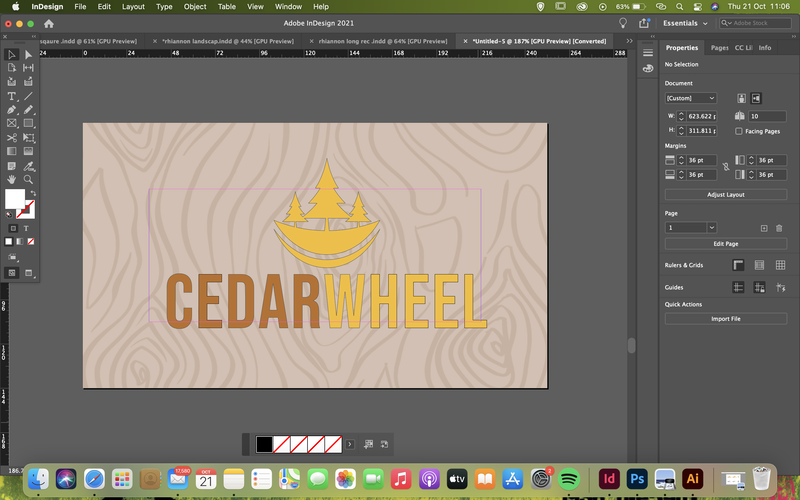The height and width of the screenshot is (500, 800).
Task: Select the Type tool
Action: [11, 96]
